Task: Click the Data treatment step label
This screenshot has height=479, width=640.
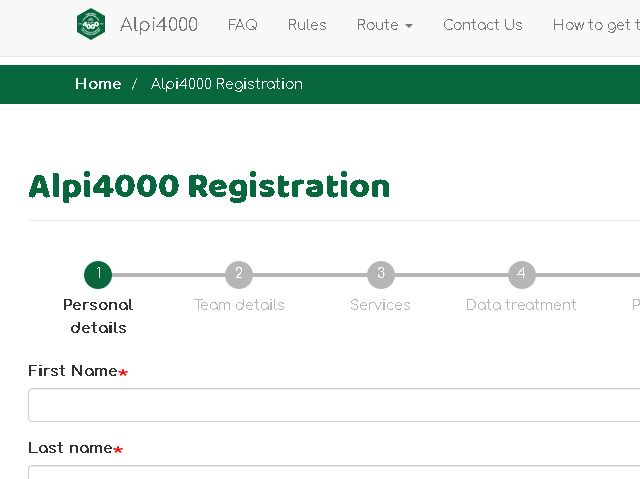Action: (521, 305)
